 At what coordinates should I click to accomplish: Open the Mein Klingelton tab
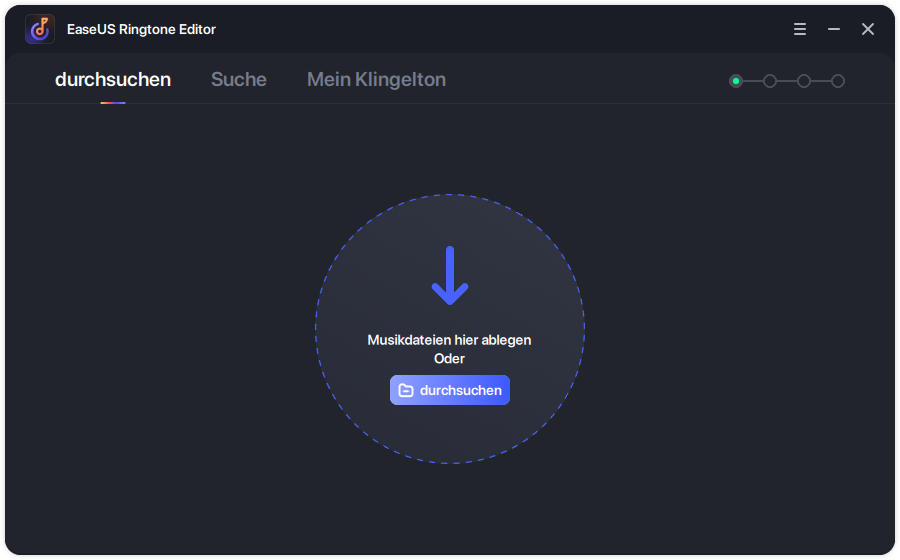click(376, 79)
